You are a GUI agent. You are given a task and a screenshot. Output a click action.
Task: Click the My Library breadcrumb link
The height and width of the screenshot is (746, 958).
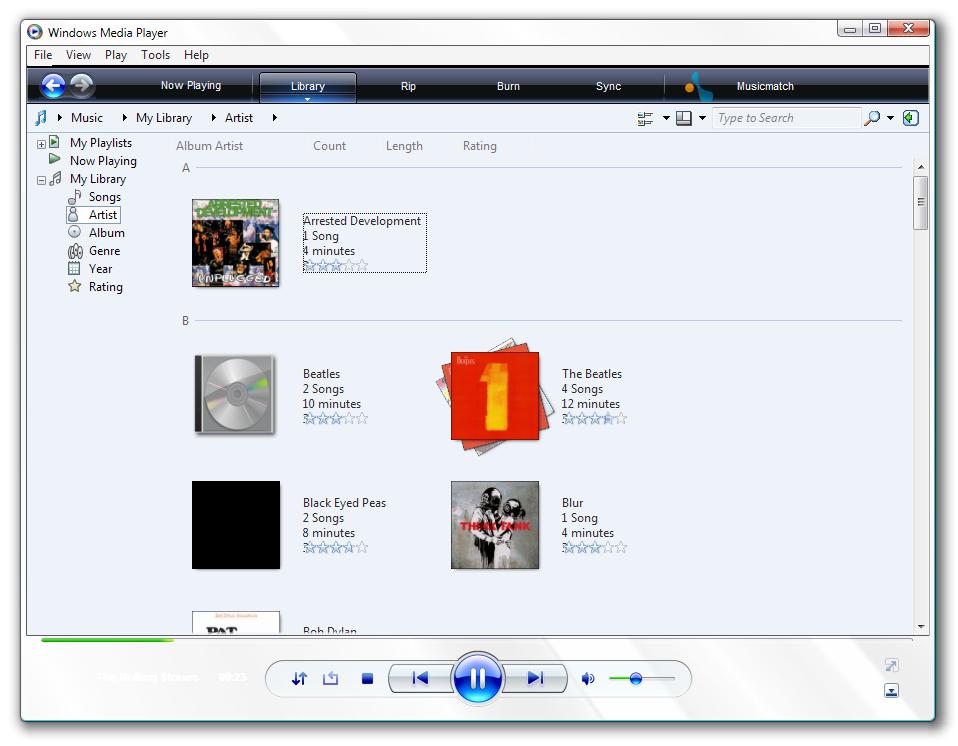coord(164,117)
